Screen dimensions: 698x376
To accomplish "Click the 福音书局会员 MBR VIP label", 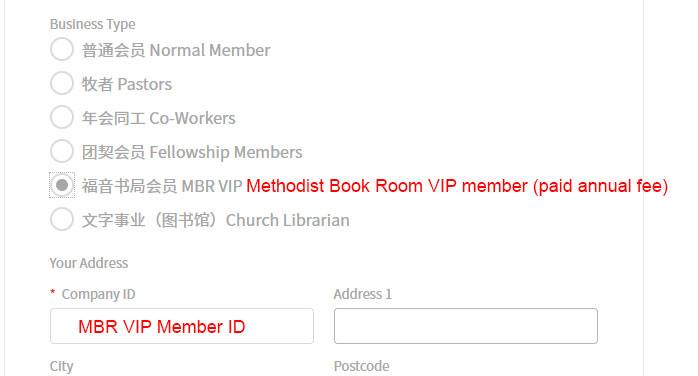I will pos(162,186).
